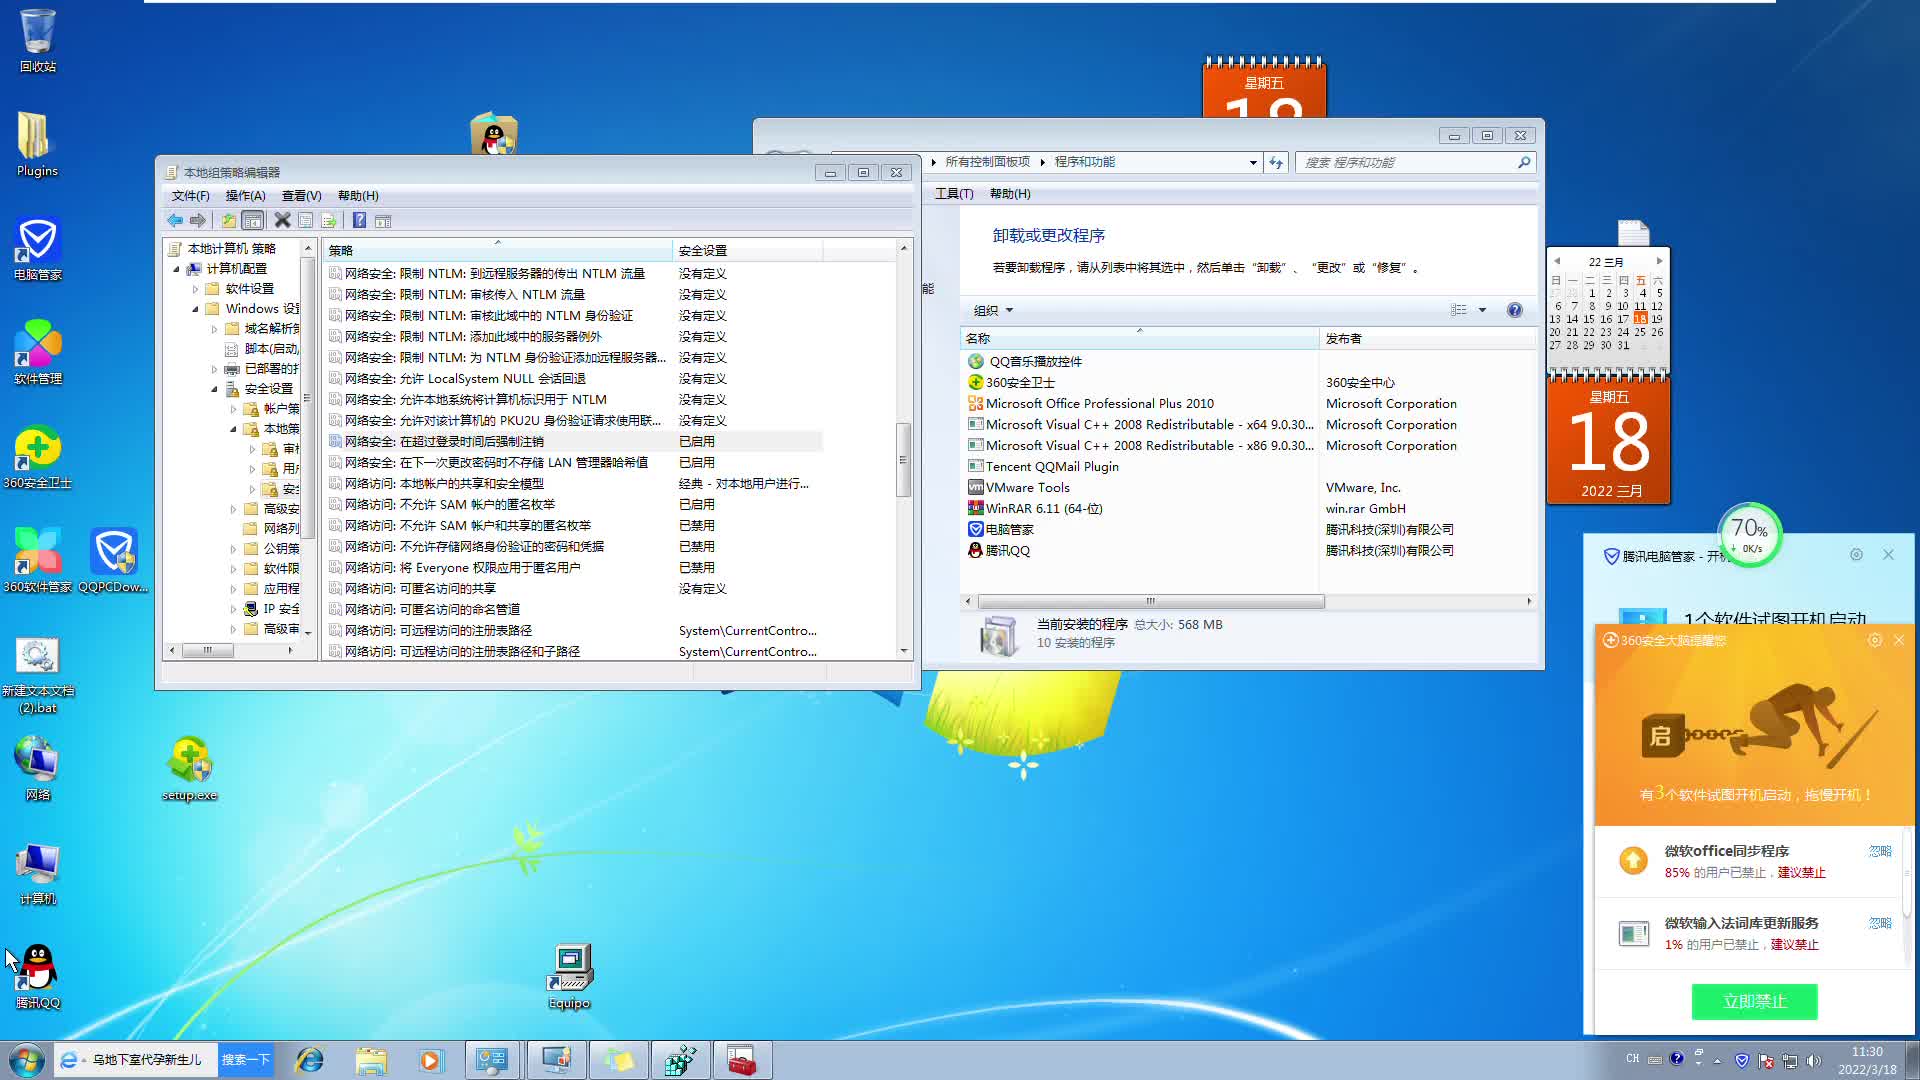The image size is (1920, 1080).
Task: Open settings gear on 腾讯电脑管家 popup
Action: tap(1856, 555)
